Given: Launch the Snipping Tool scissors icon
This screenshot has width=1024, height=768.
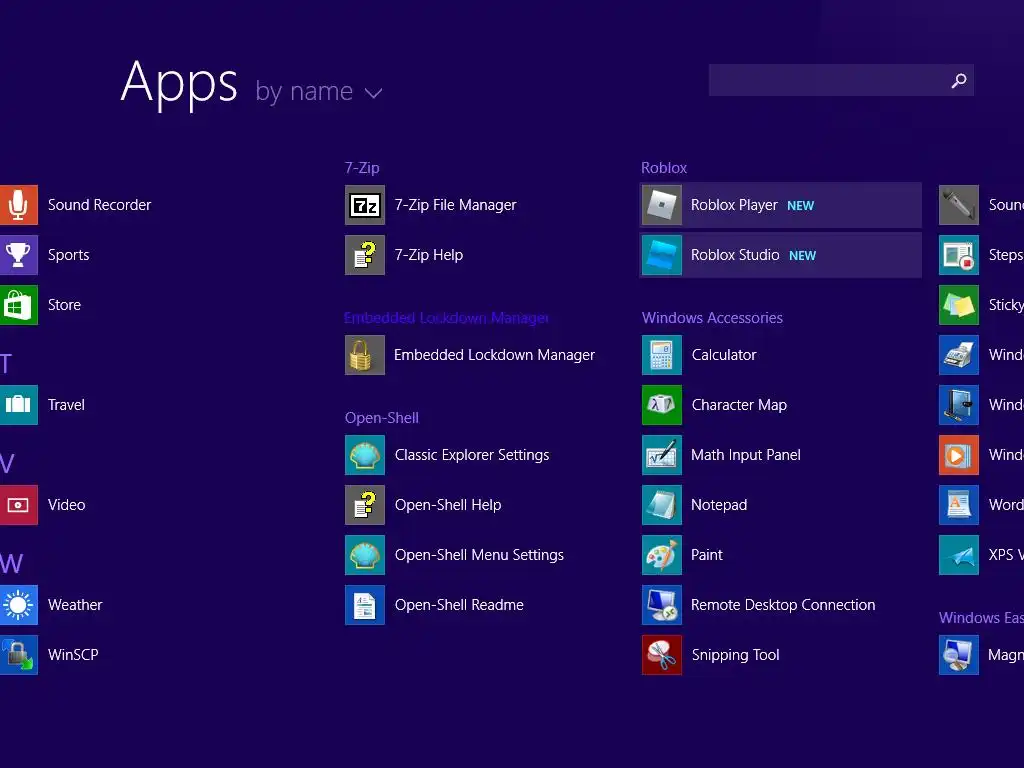Looking at the screenshot, I should click(x=662, y=655).
